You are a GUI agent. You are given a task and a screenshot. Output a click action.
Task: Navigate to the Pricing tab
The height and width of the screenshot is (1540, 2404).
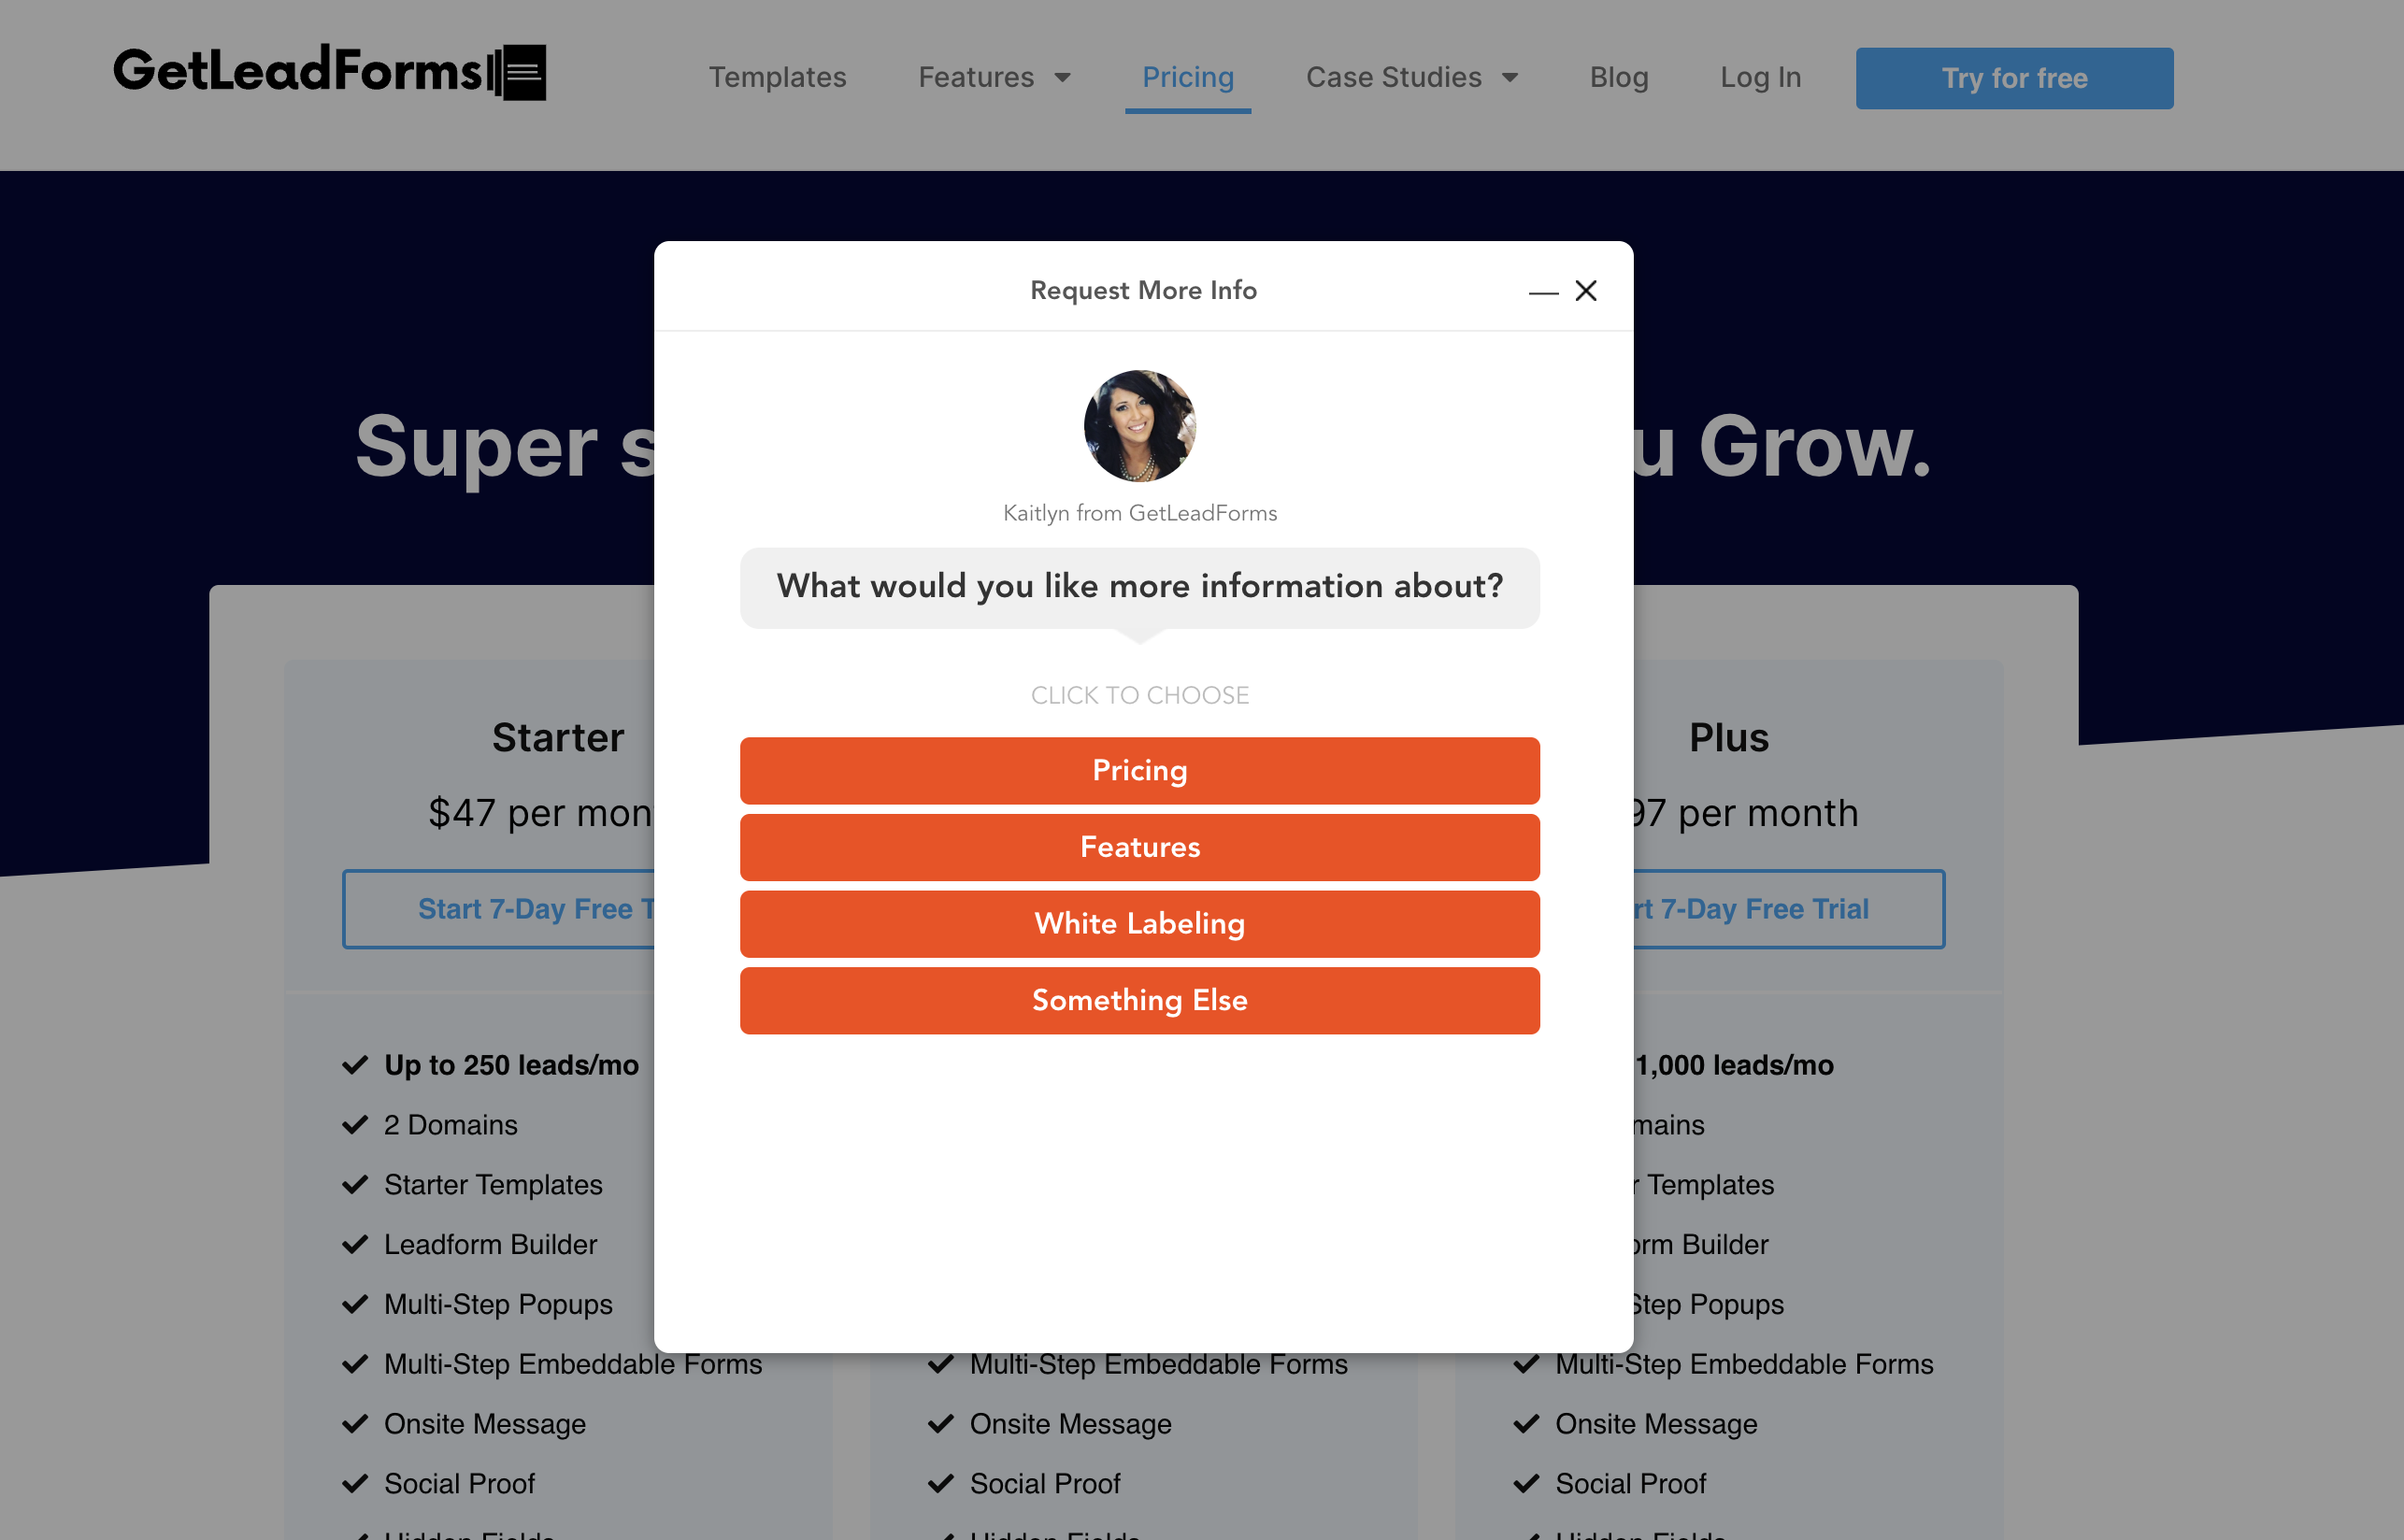click(1186, 76)
